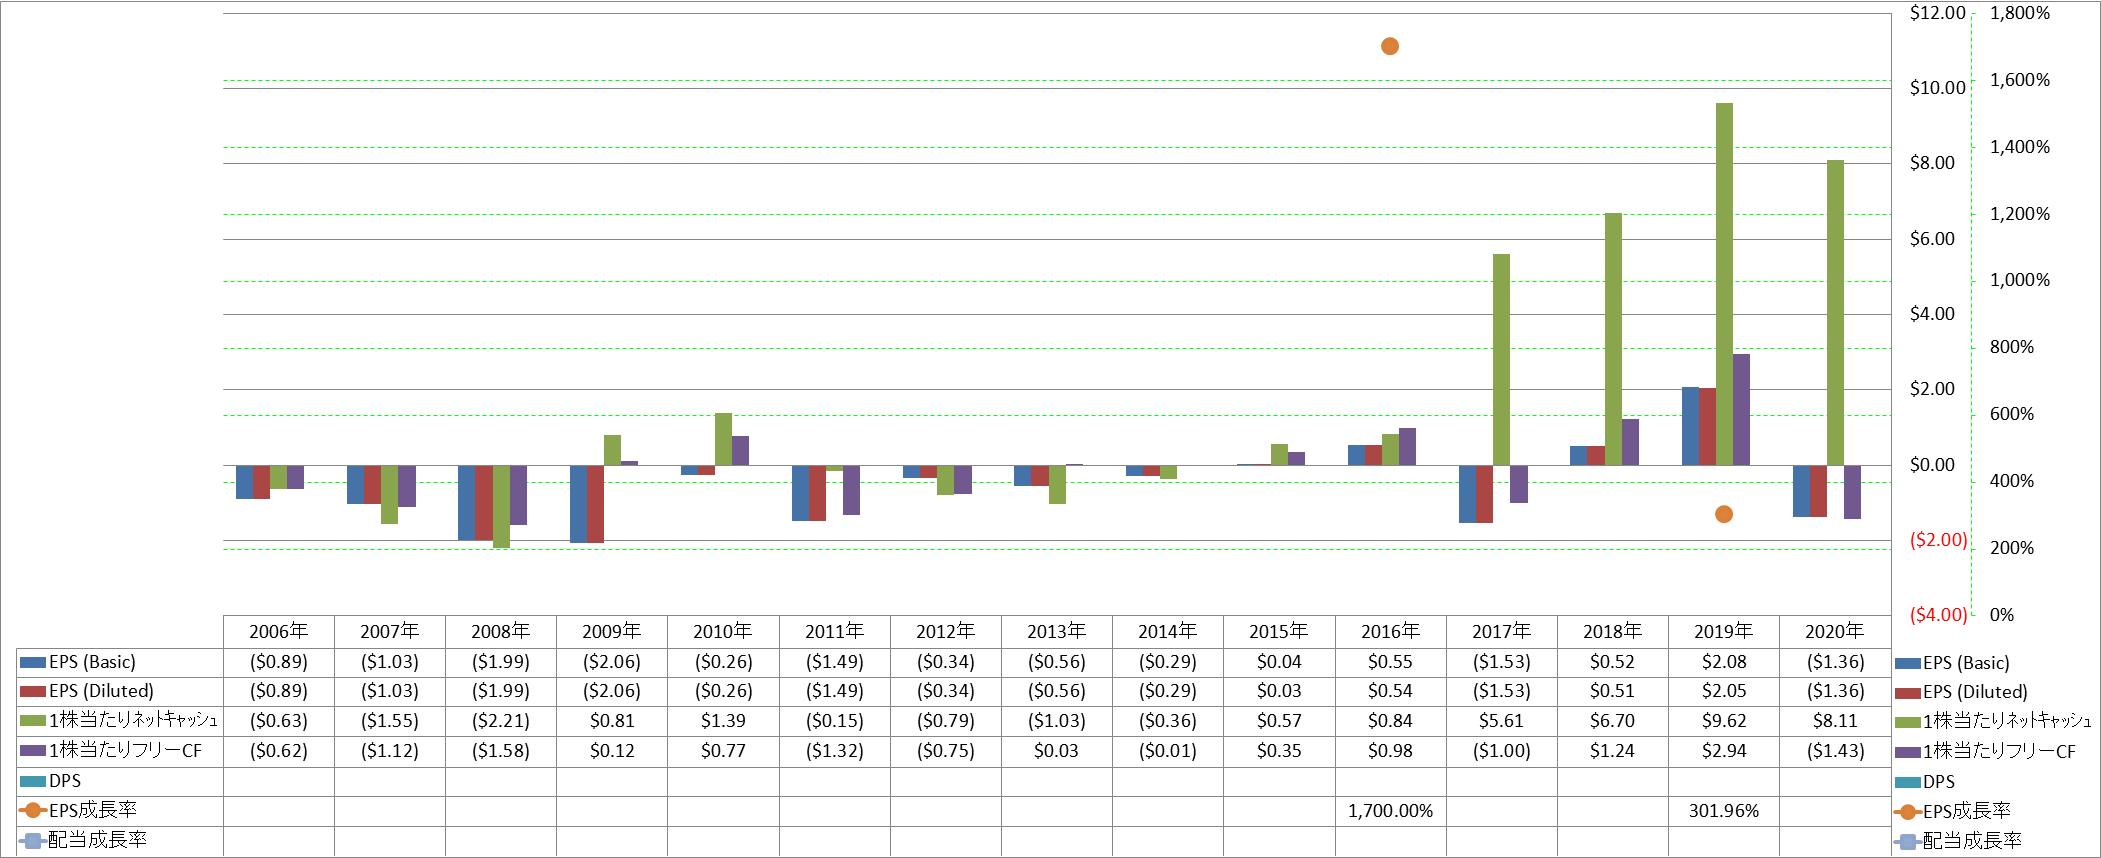Click the $8.11 net cash cell for 2020

(x=1835, y=721)
